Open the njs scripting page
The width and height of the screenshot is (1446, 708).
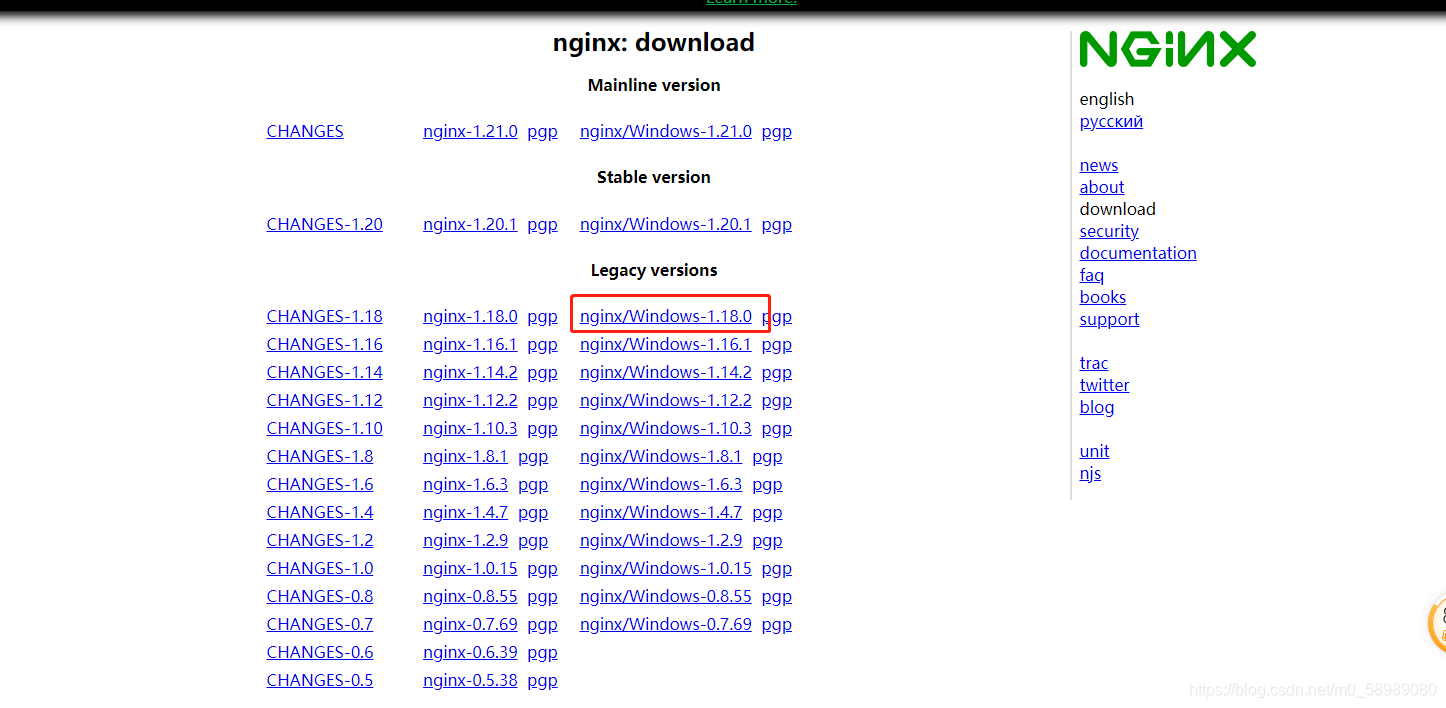(1091, 473)
